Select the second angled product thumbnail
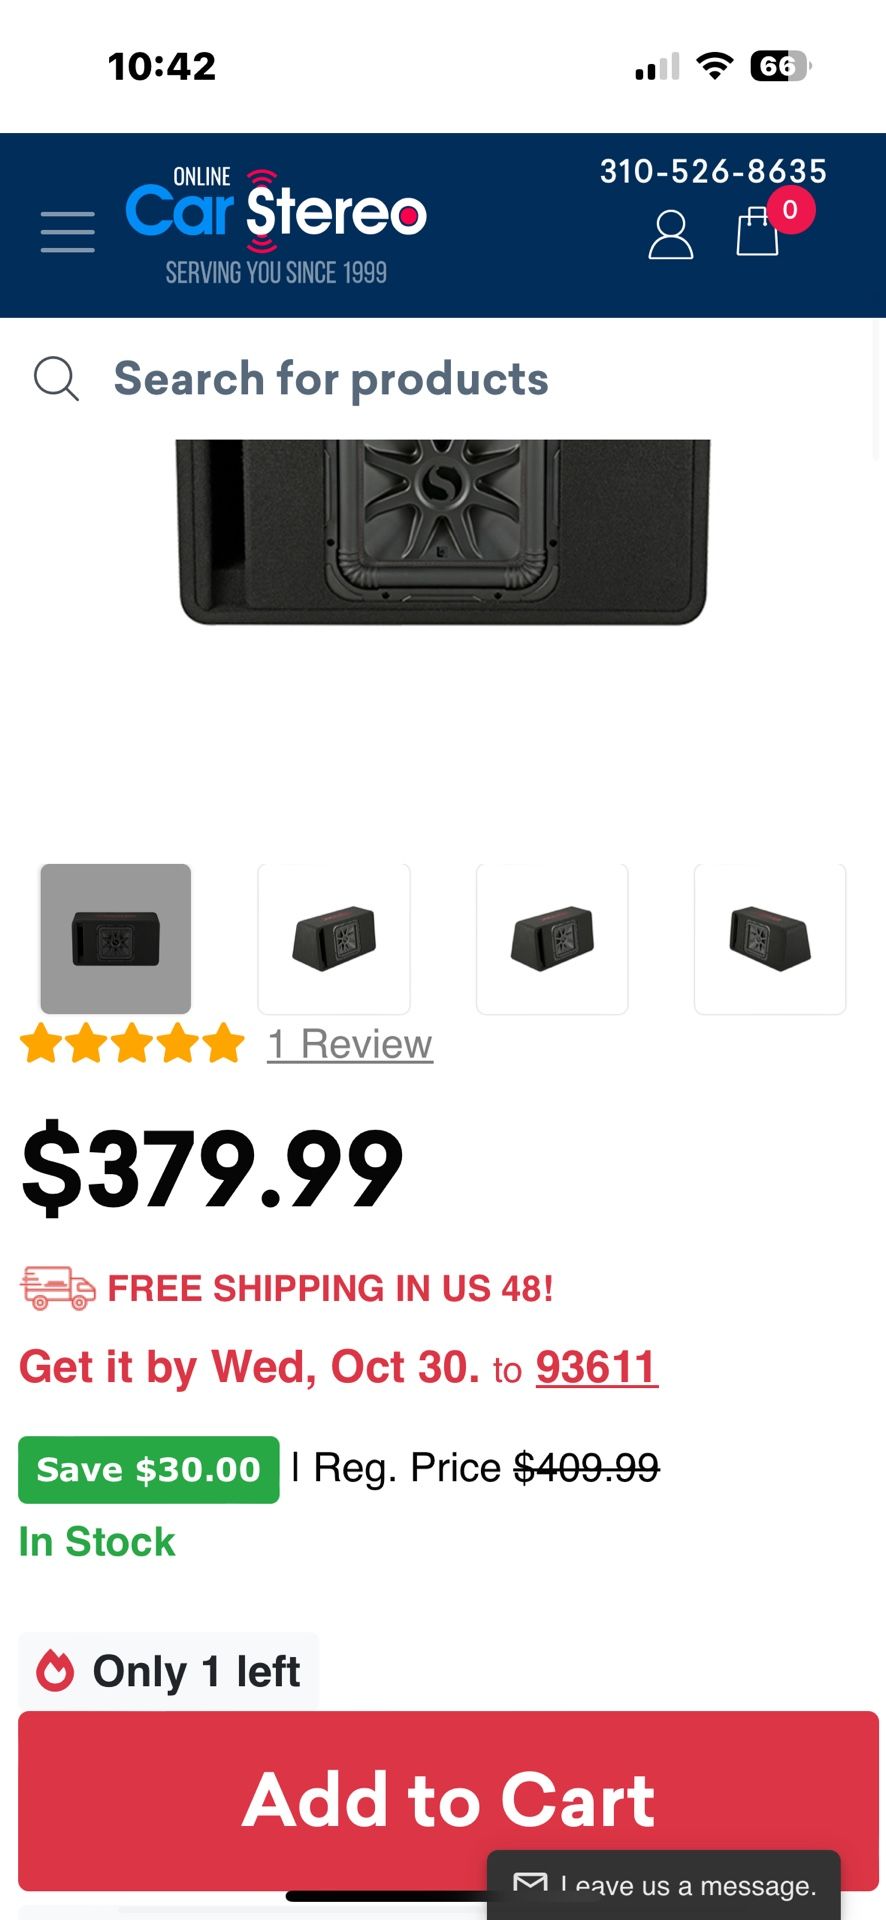 334,939
